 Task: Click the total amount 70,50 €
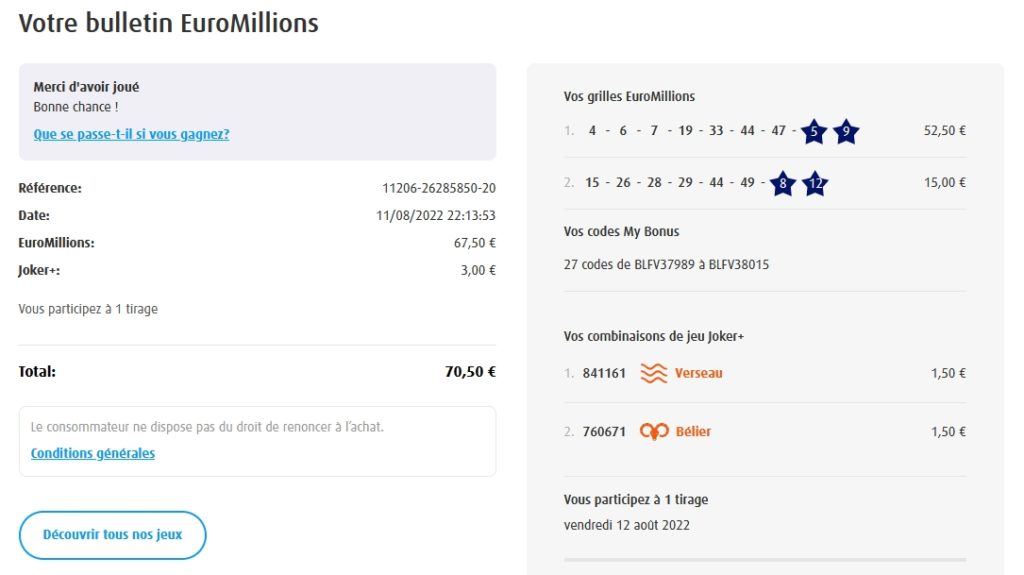(x=470, y=372)
